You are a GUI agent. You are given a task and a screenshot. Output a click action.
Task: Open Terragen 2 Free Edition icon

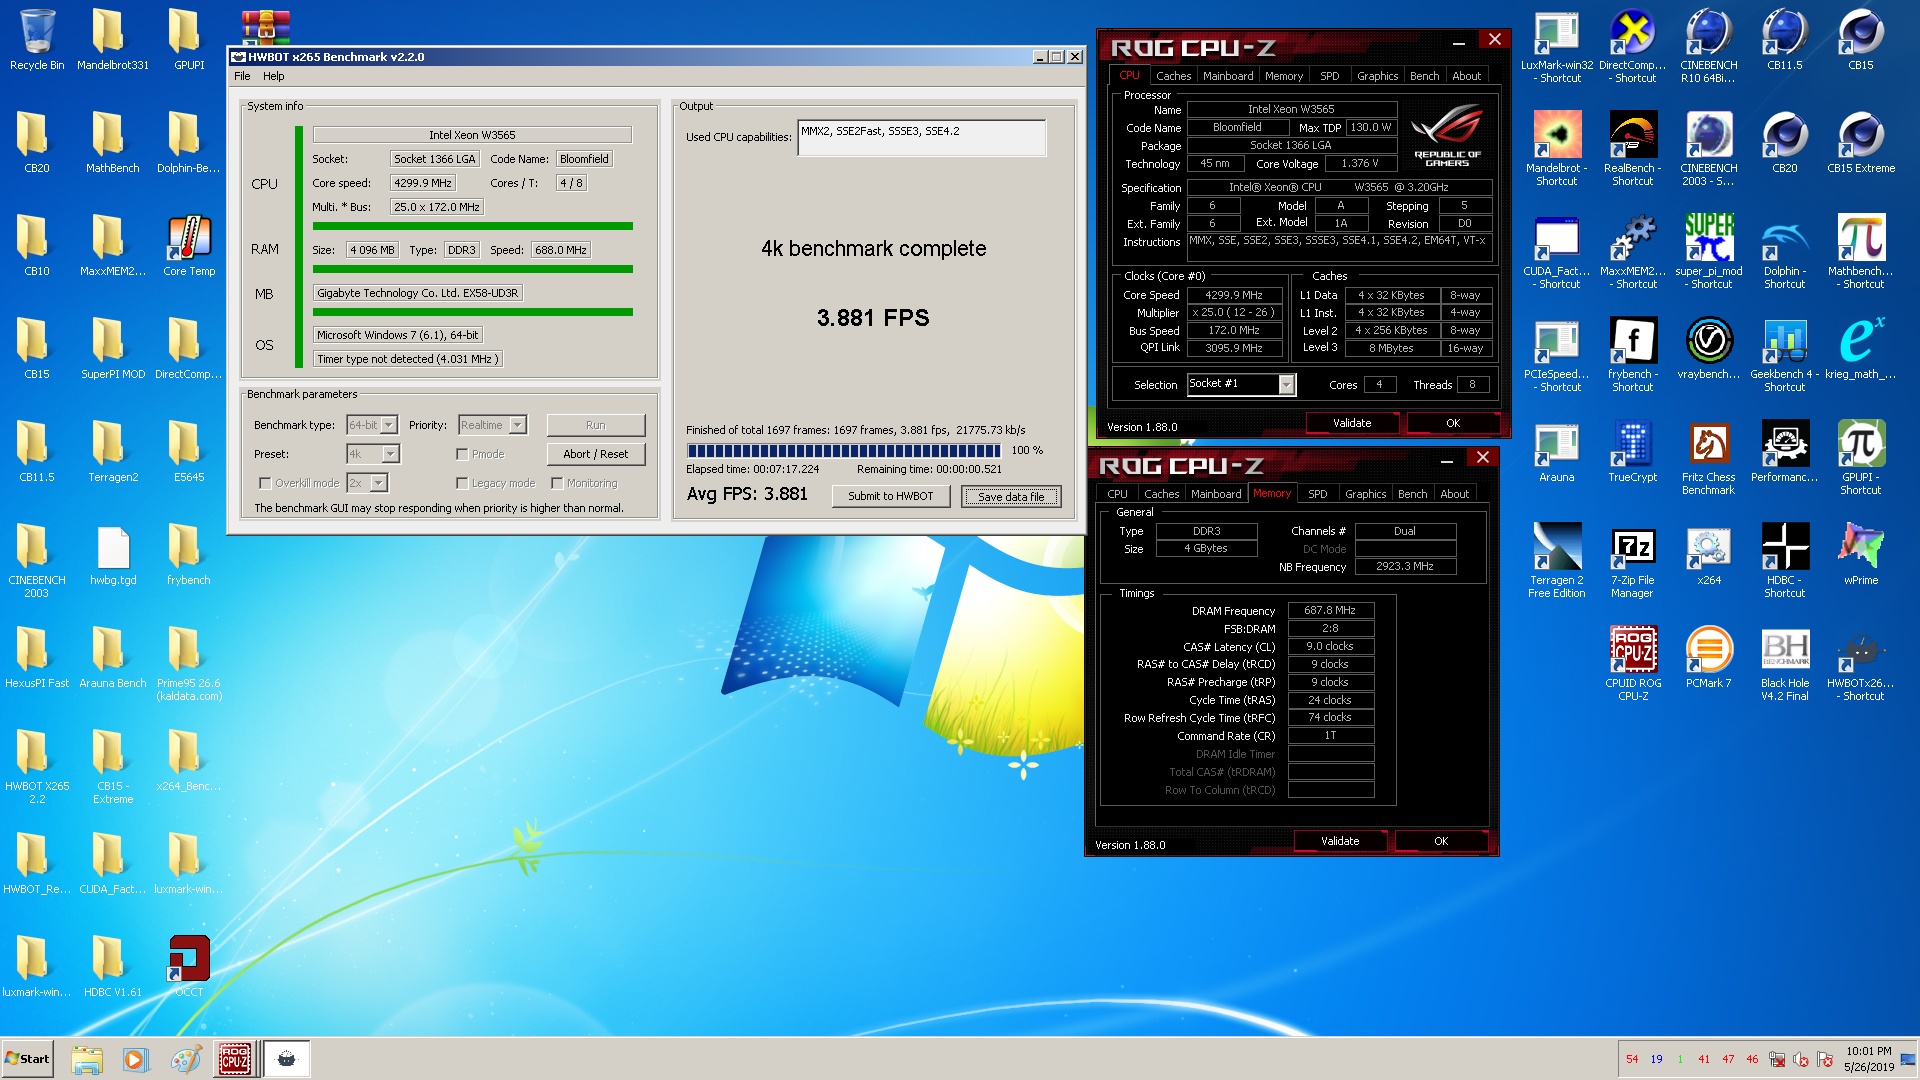coord(1557,561)
